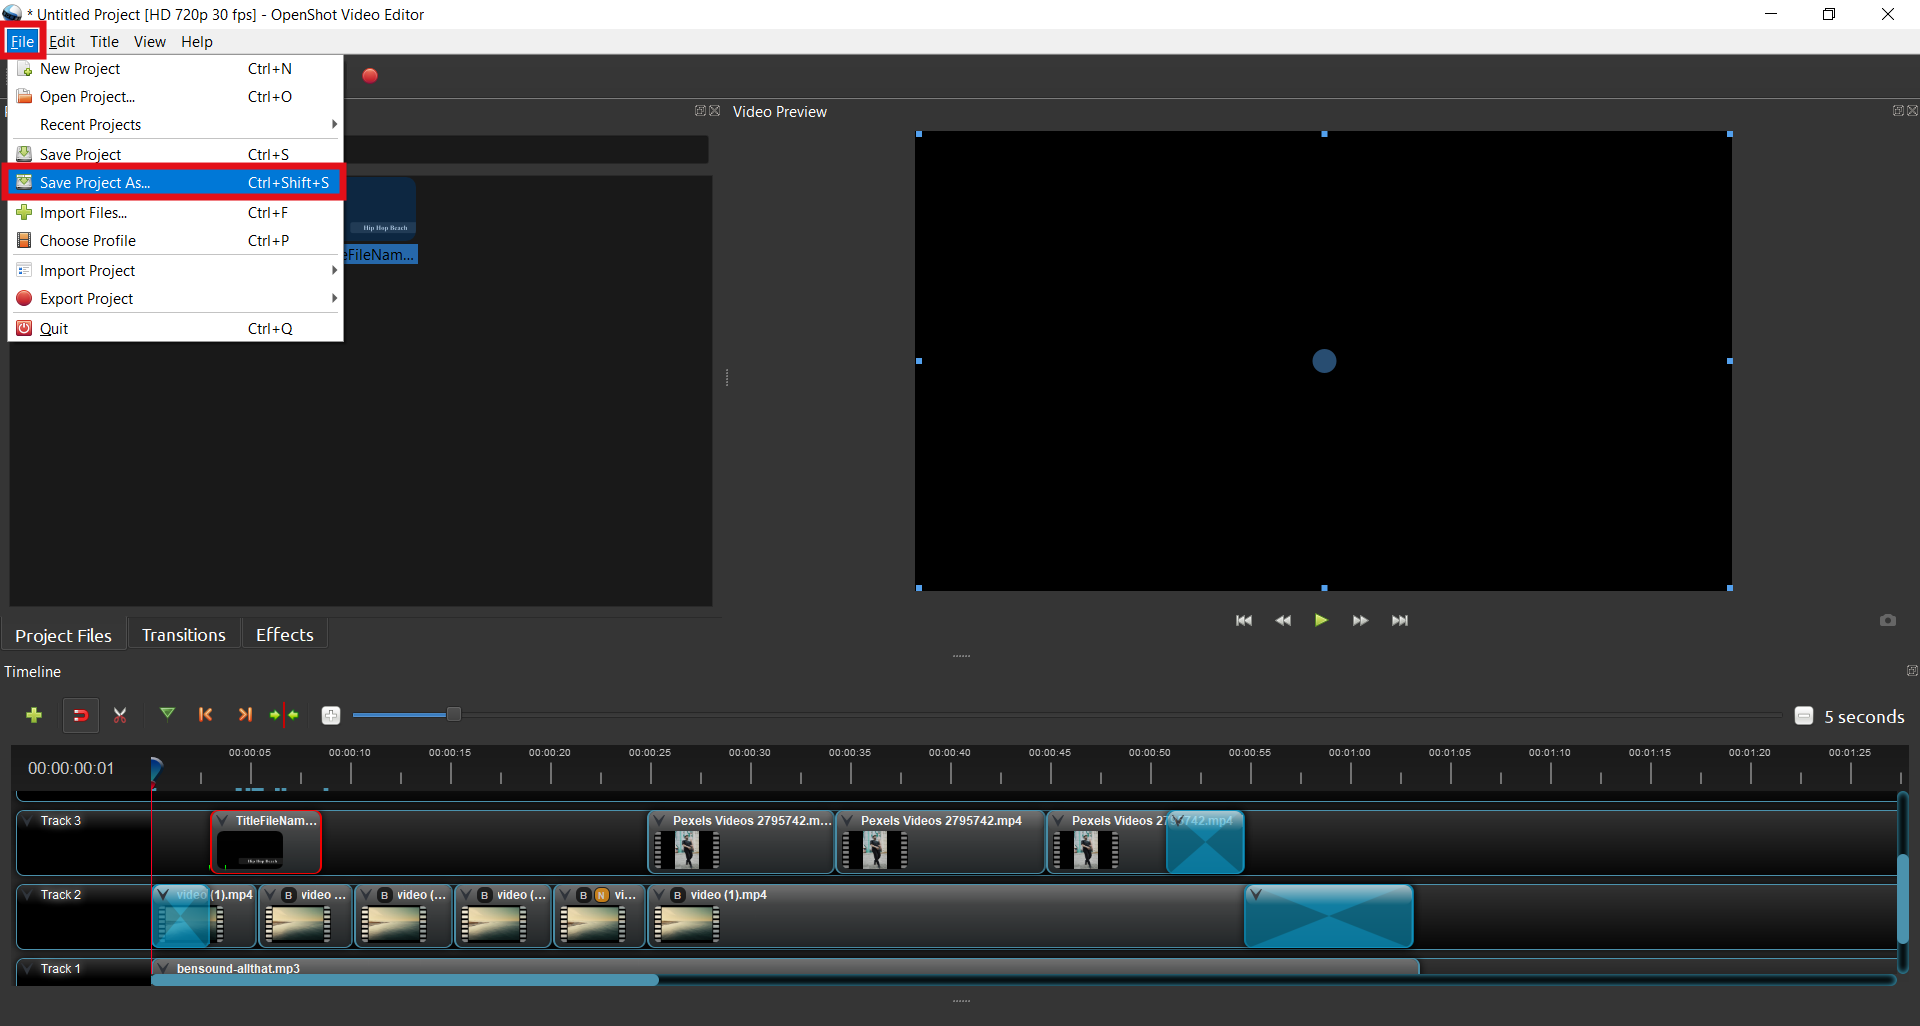Float the Video Preview panel icon
Viewport: 1920px width, 1026px height.
(x=1898, y=111)
